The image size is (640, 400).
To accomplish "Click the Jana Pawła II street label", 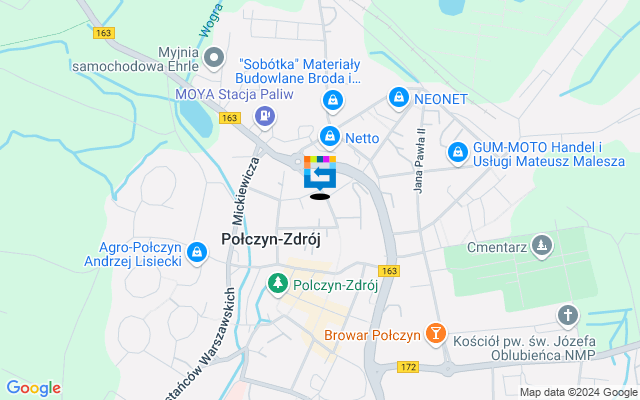I will (x=420, y=160).
